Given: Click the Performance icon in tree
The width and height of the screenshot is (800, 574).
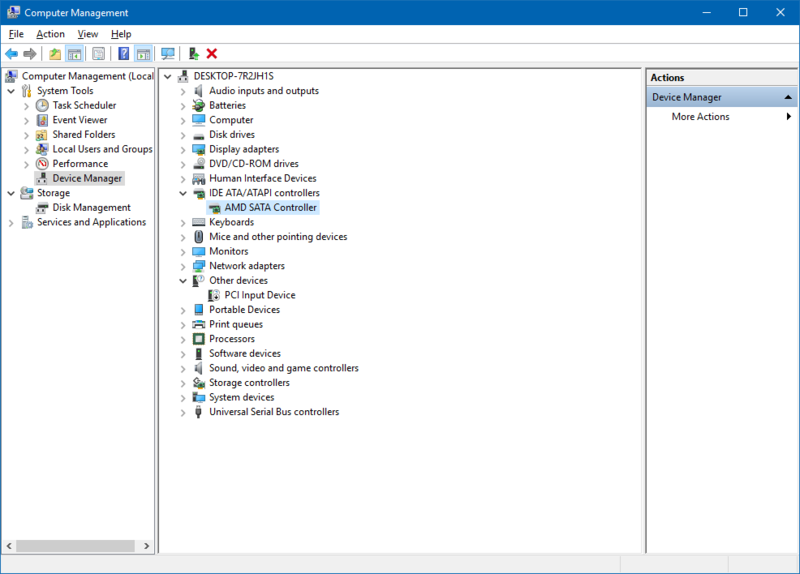Looking at the screenshot, I should (x=42, y=164).
